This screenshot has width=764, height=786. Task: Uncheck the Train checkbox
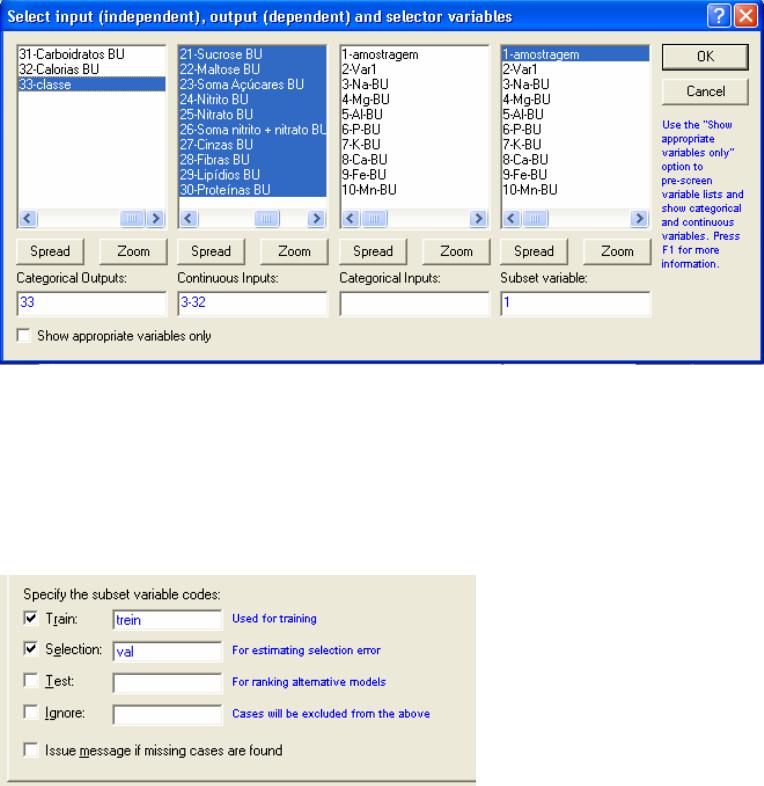31,618
